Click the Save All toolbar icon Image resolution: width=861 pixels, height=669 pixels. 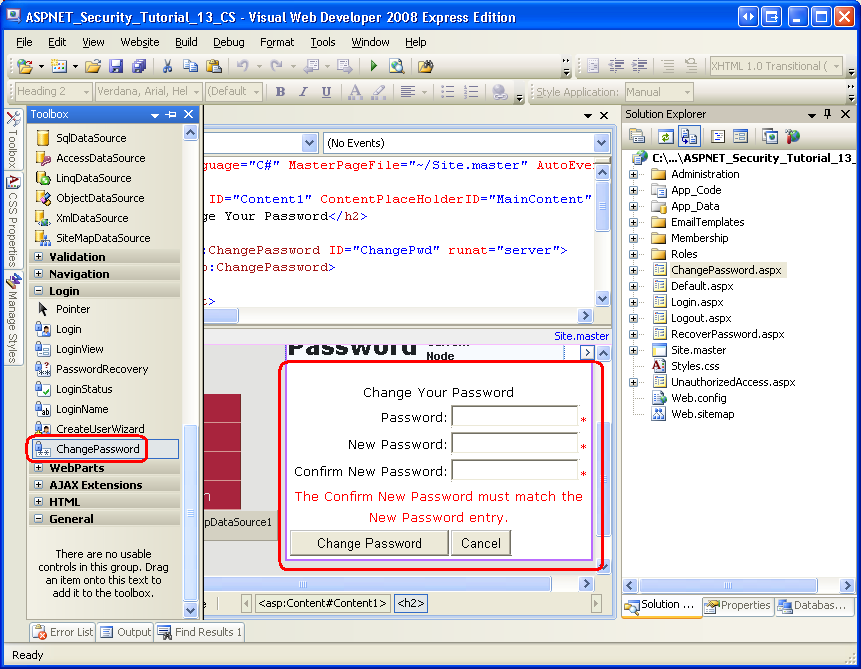(x=139, y=66)
